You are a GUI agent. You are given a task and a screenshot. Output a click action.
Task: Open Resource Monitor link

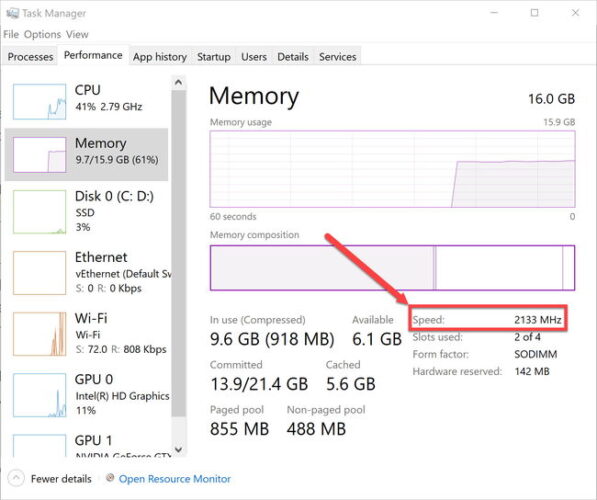175,479
